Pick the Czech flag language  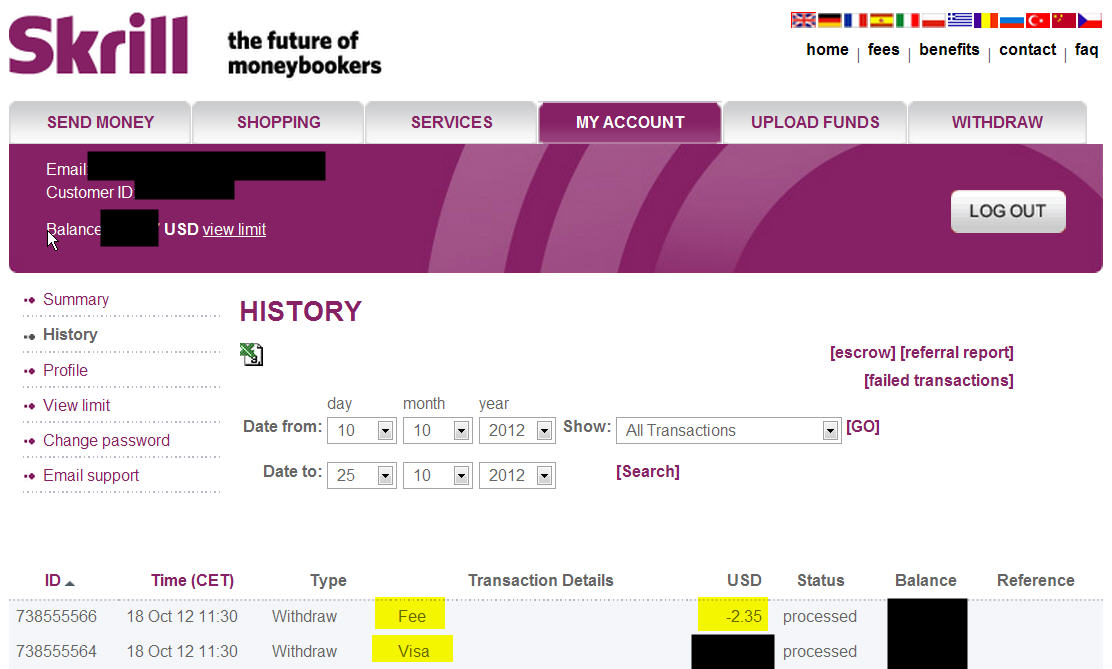(1090, 20)
